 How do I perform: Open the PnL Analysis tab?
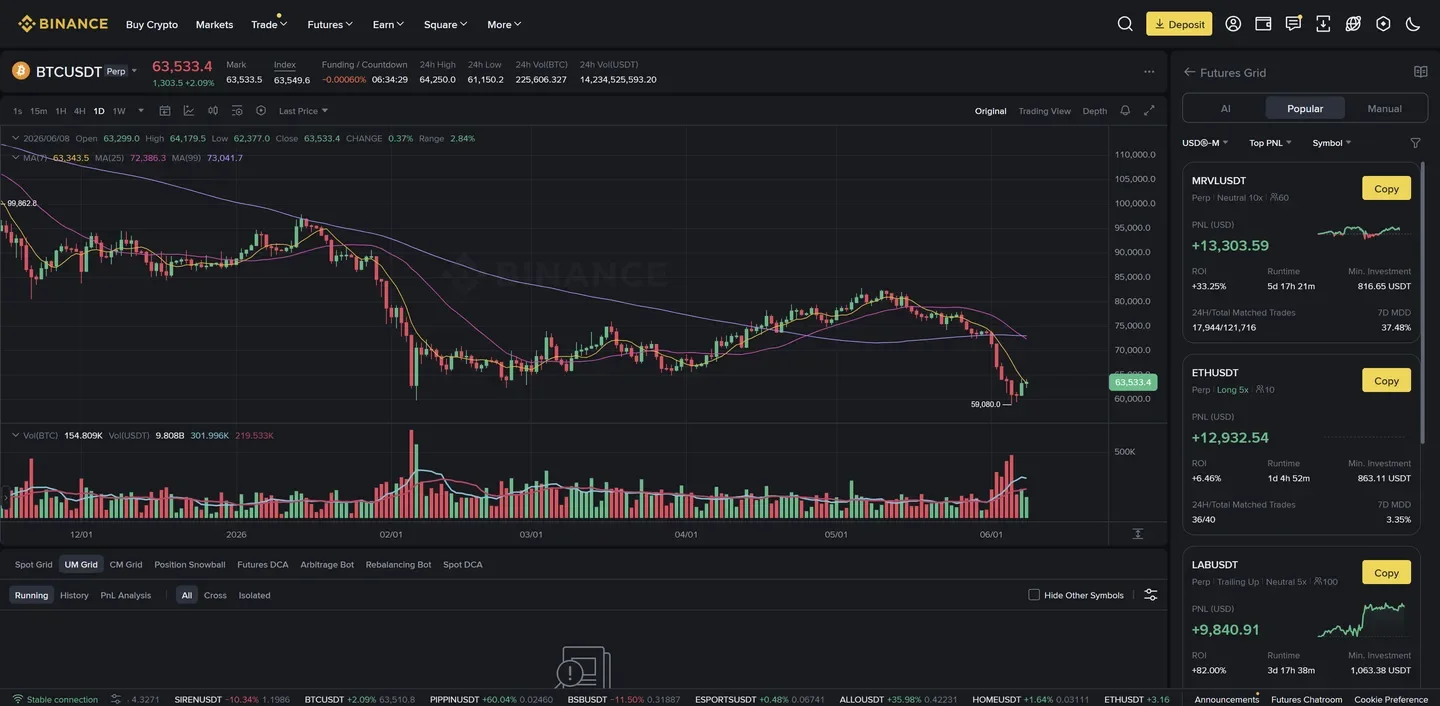coord(126,595)
